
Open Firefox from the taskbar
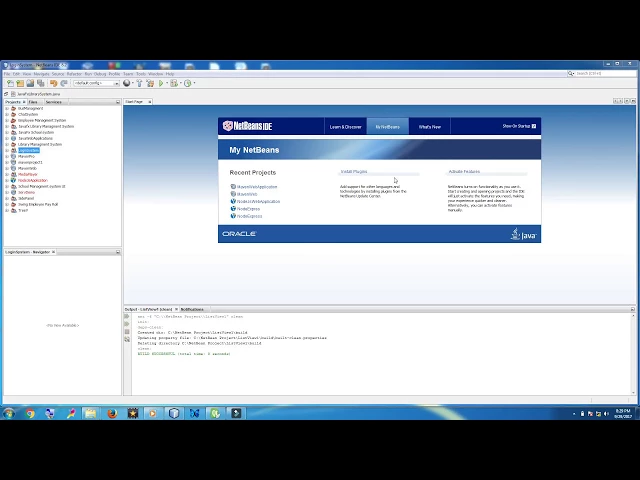pyautogui.click(x=112, y=413)
